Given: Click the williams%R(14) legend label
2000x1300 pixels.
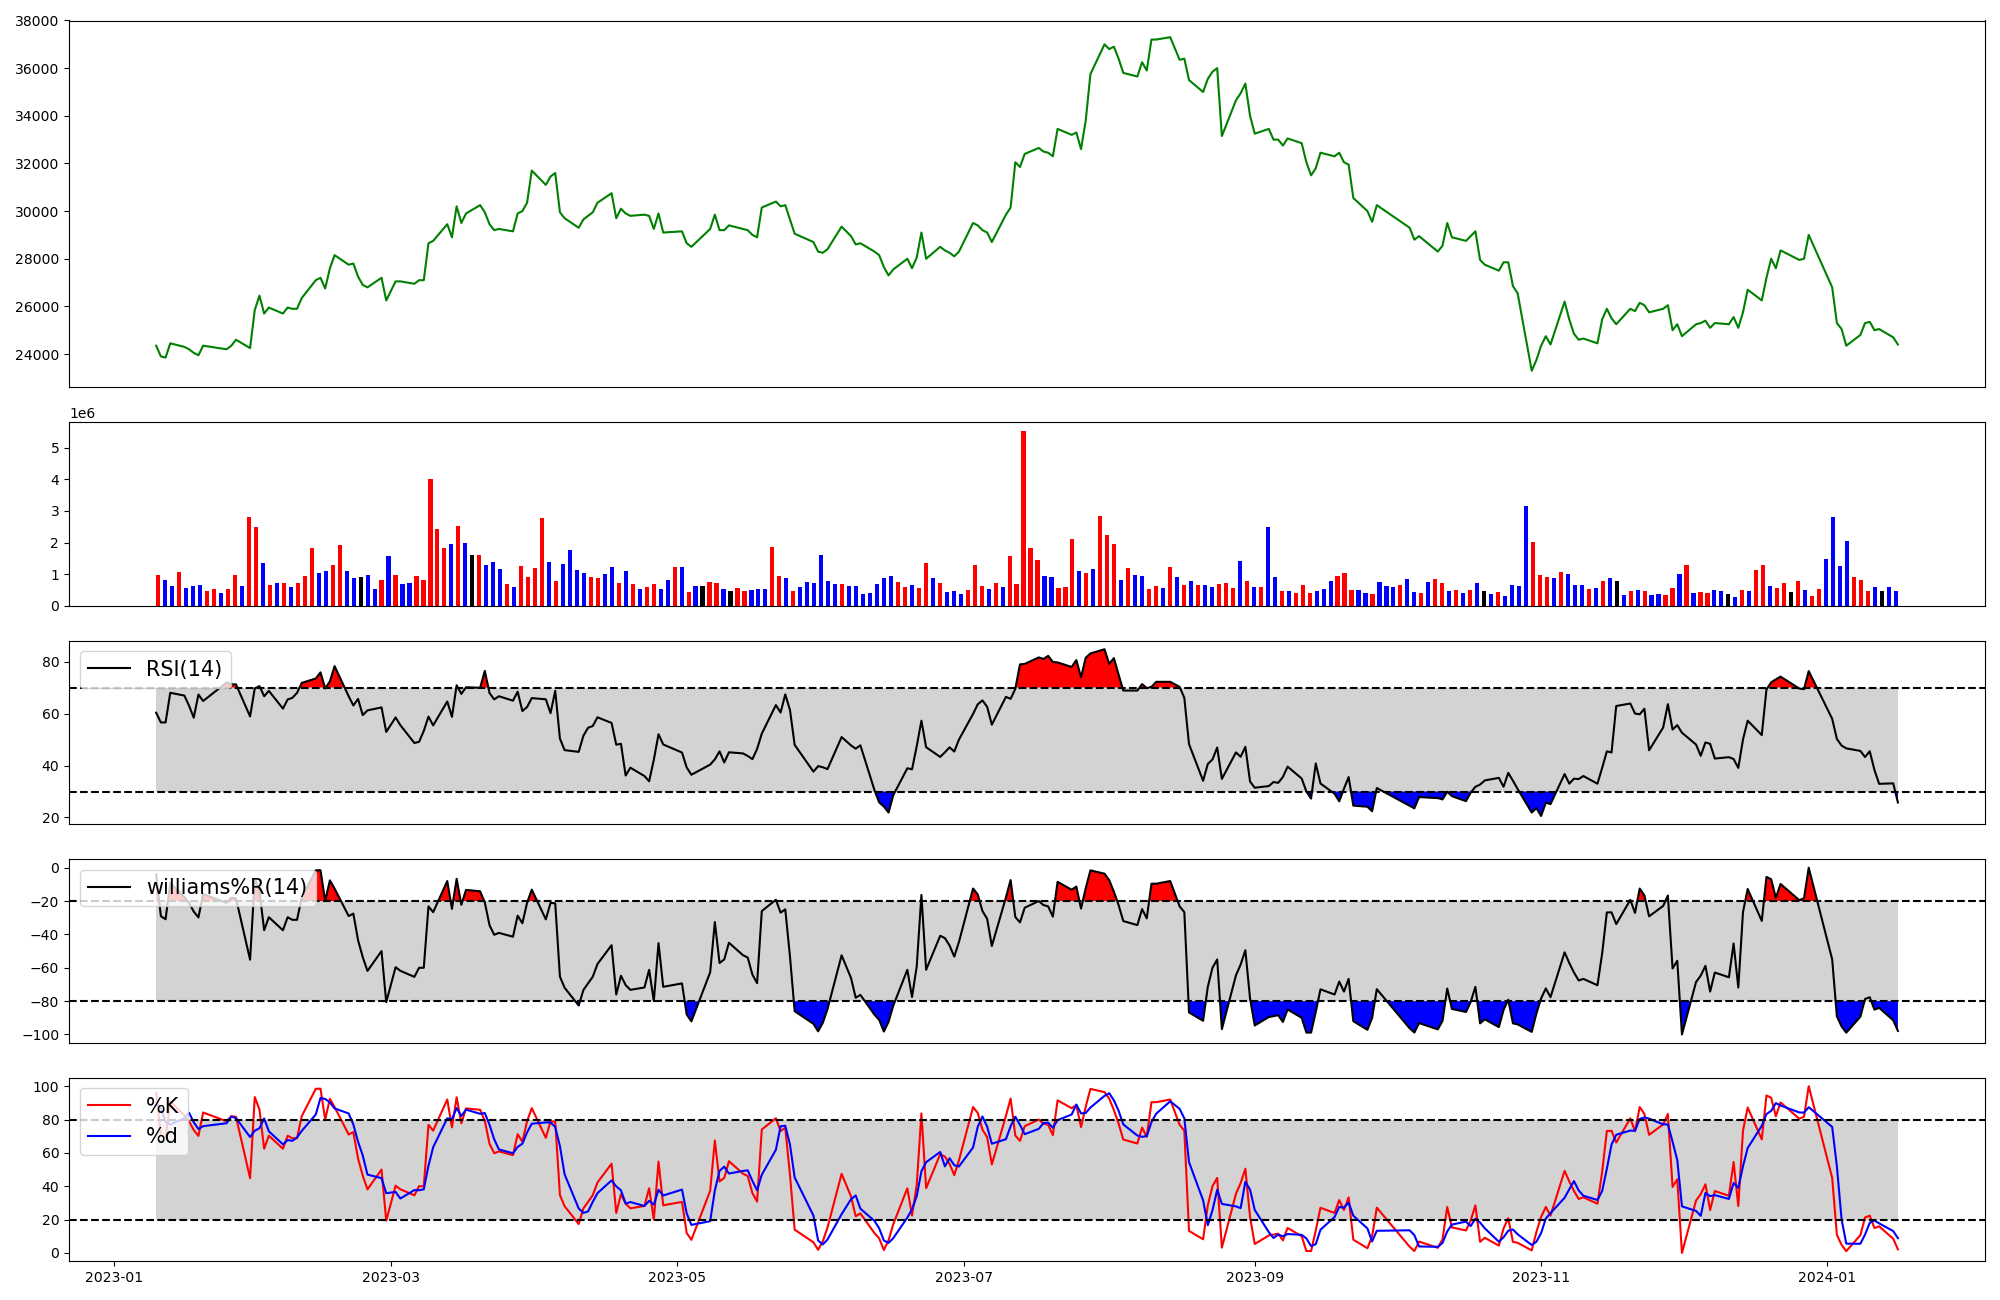Looking at the screenshot, I should point(227,887).
